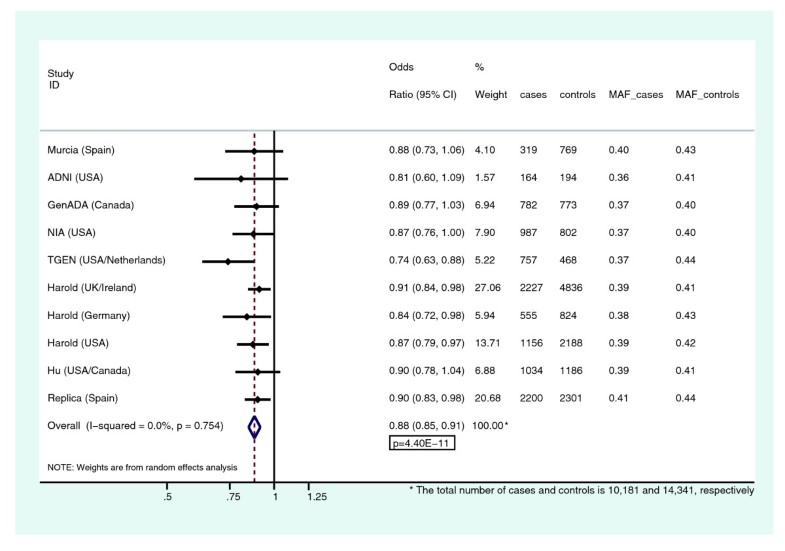Click cases value 319
Image resolution: width=785 pixels, height=551 pixels.
[x=528, y=150]
